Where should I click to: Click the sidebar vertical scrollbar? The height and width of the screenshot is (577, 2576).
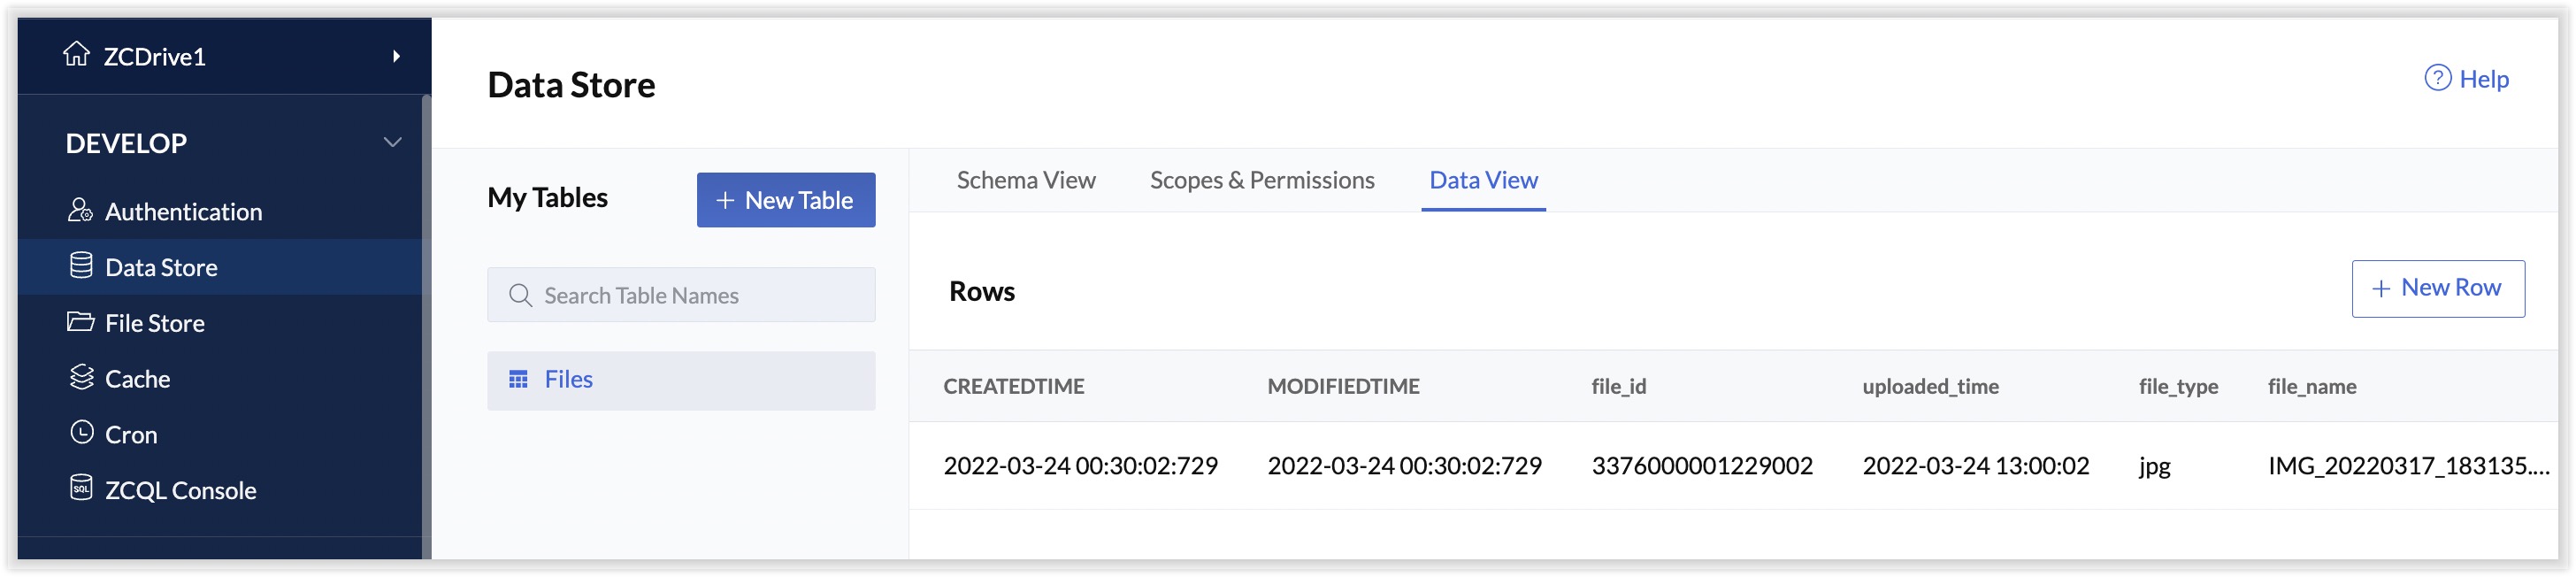pos(426,320)
